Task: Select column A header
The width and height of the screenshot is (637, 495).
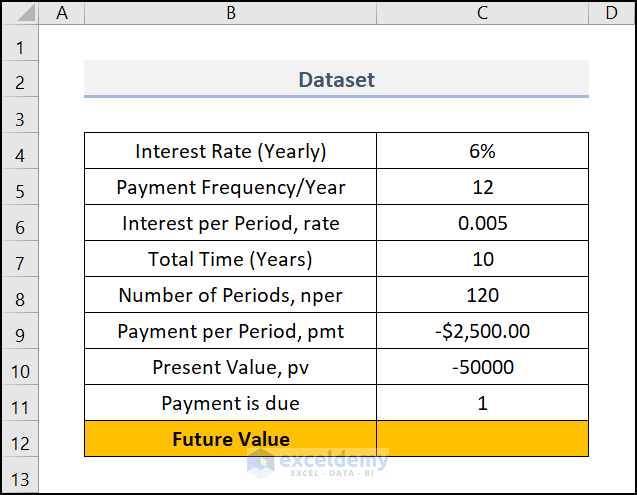Action: point(63,13)
